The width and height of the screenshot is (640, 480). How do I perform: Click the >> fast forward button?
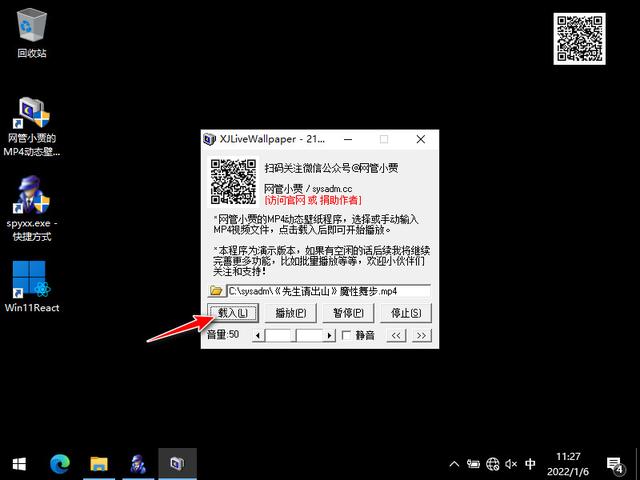click(x=422, y=336)
